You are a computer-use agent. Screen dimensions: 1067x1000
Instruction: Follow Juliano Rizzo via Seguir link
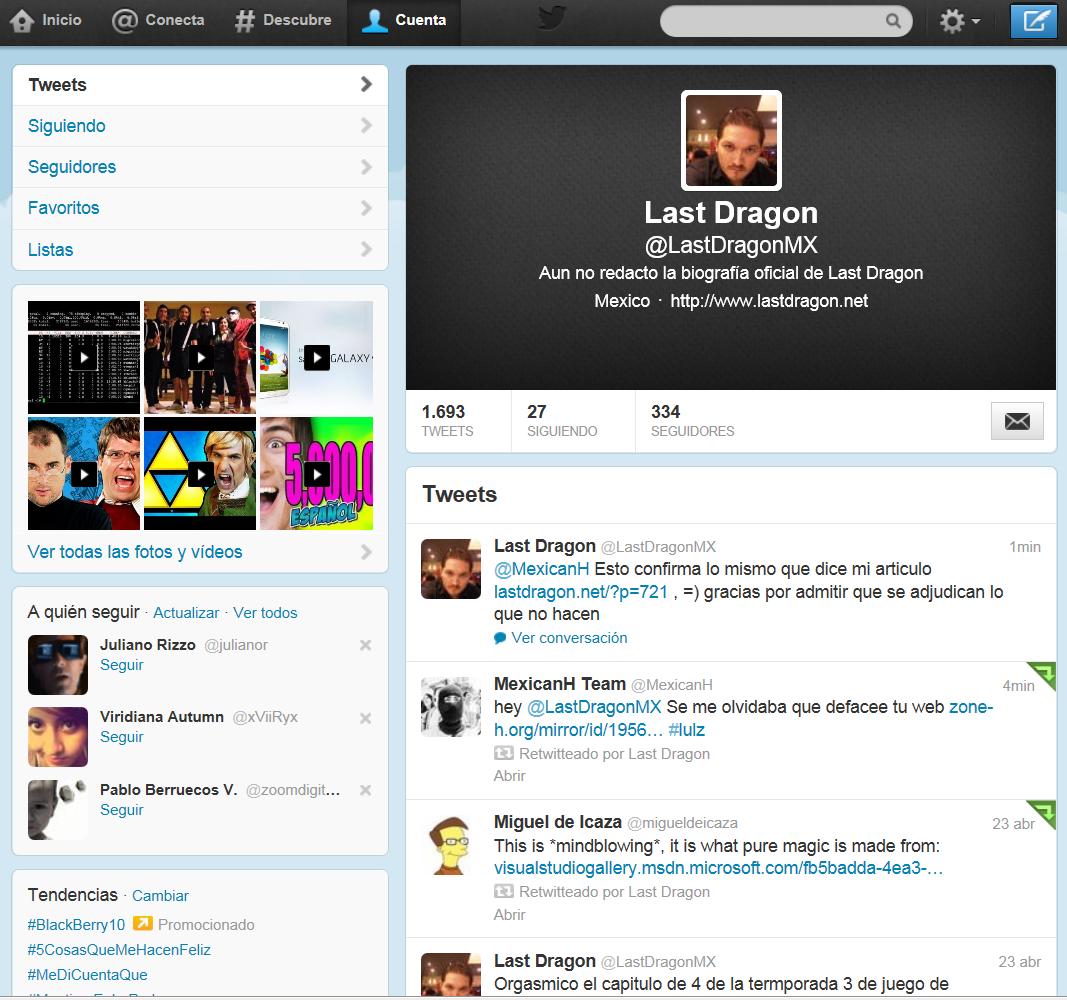pyautogui.click(x=122, y=665)
